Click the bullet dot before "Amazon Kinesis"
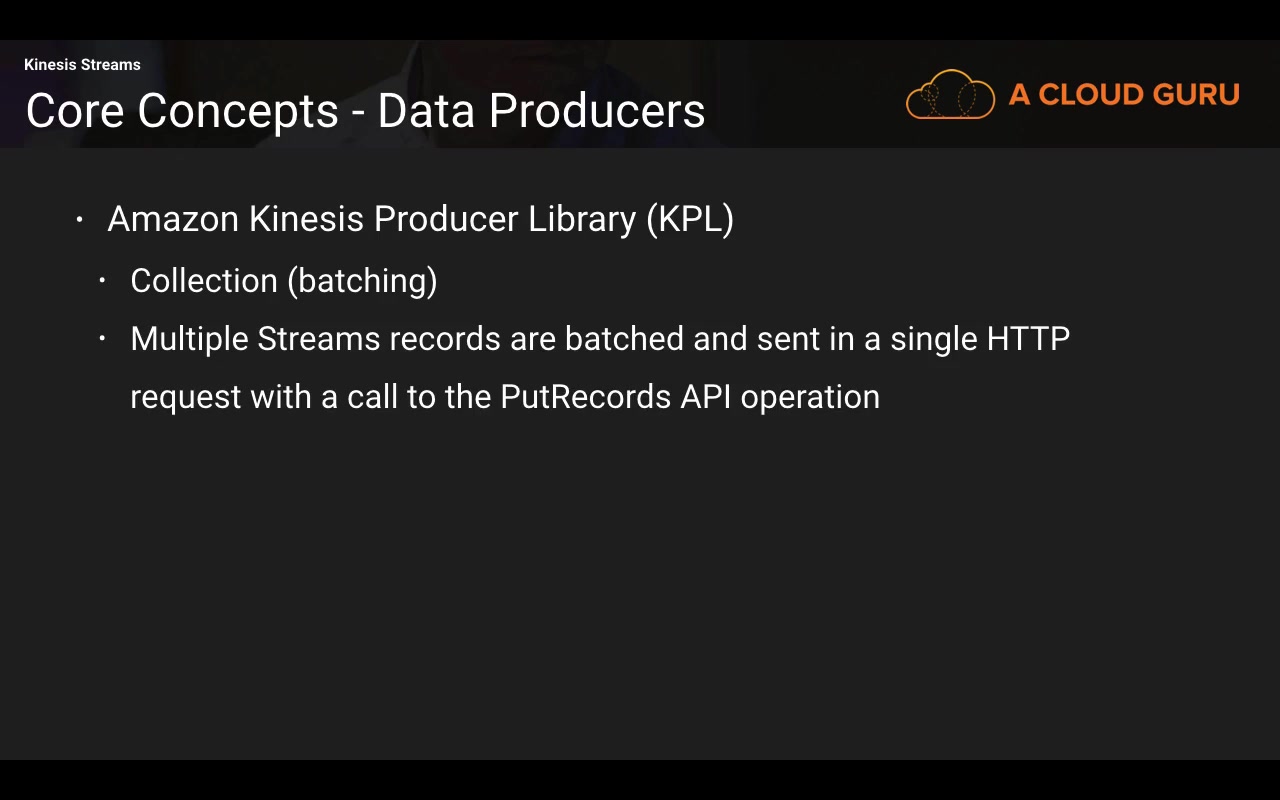1280x800 pixels. 80,220
